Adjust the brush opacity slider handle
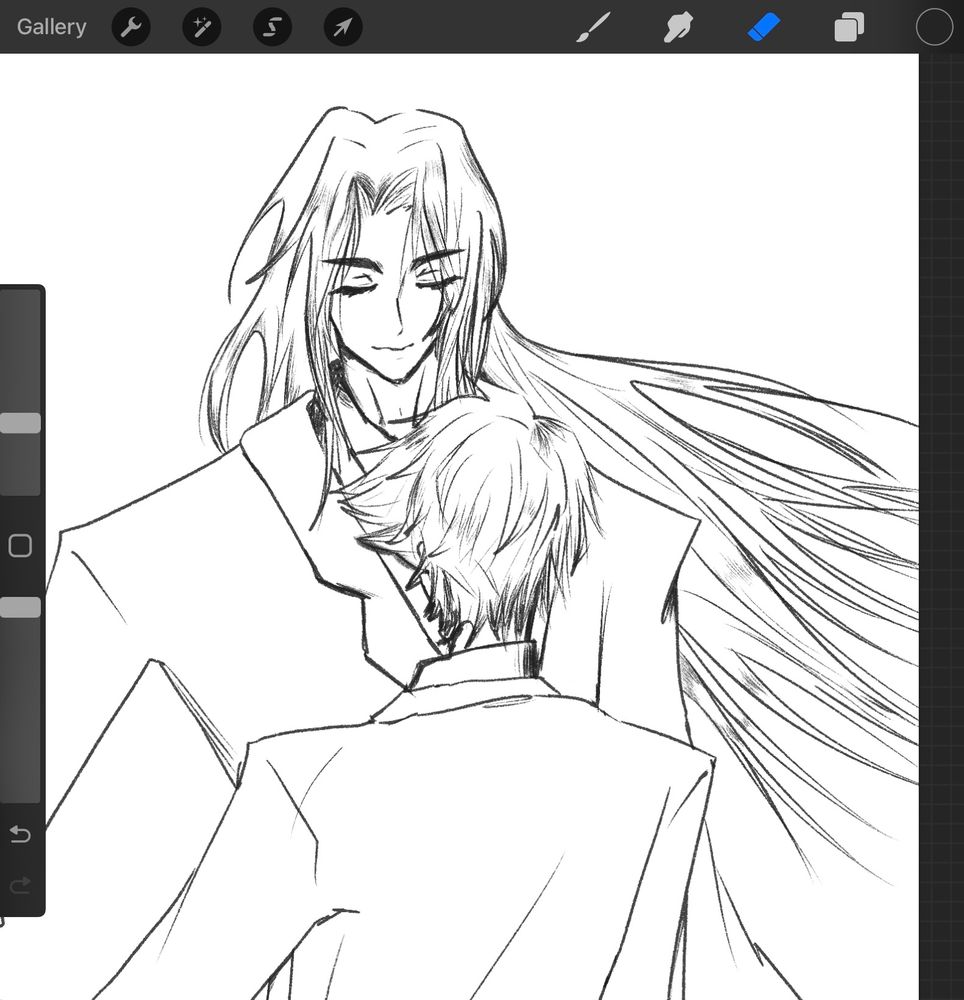This screenshot has width=964, height=1000. point(20,607)
